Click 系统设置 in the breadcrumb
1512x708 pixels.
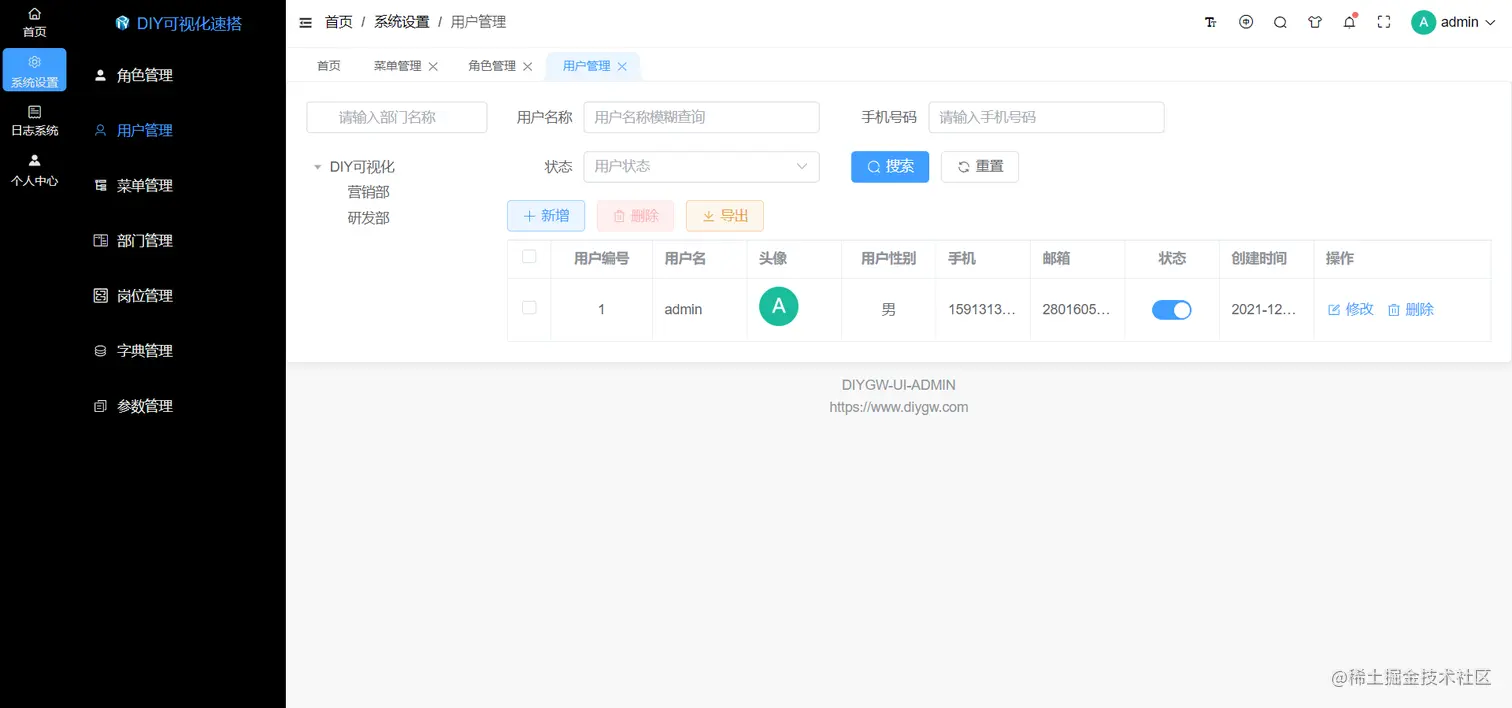[x=402, y=22]
